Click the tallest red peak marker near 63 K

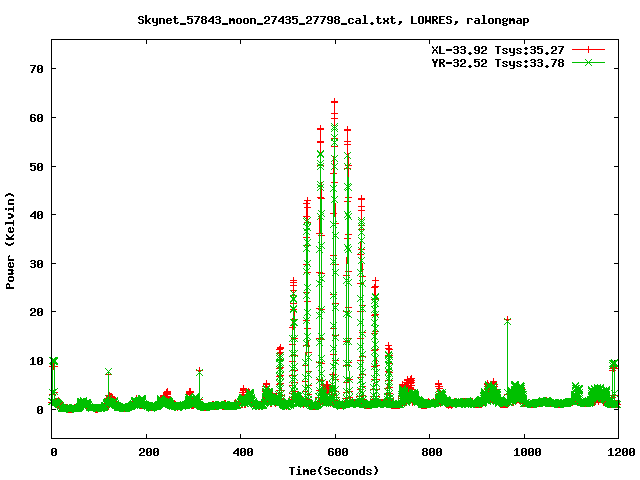coord(335,102)
